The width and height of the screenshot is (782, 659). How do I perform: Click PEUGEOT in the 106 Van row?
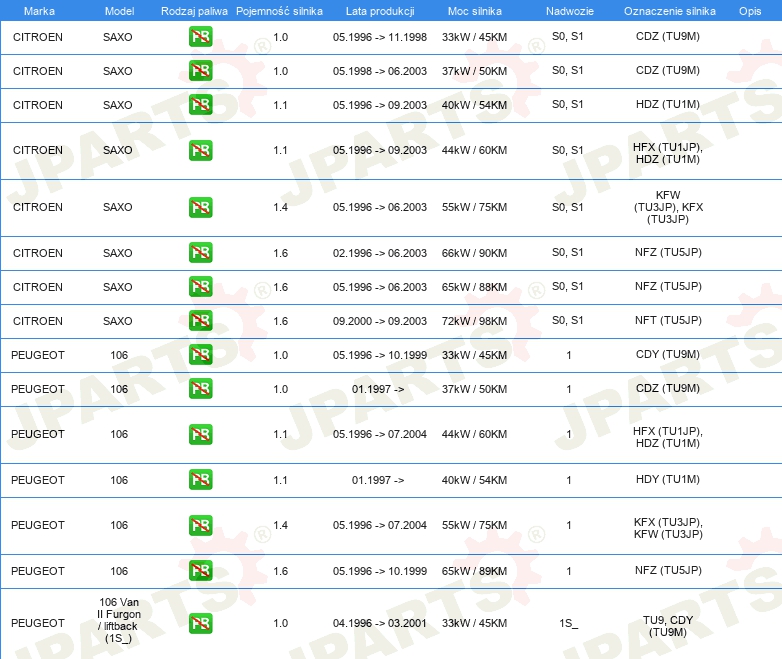tap(38, 623)
